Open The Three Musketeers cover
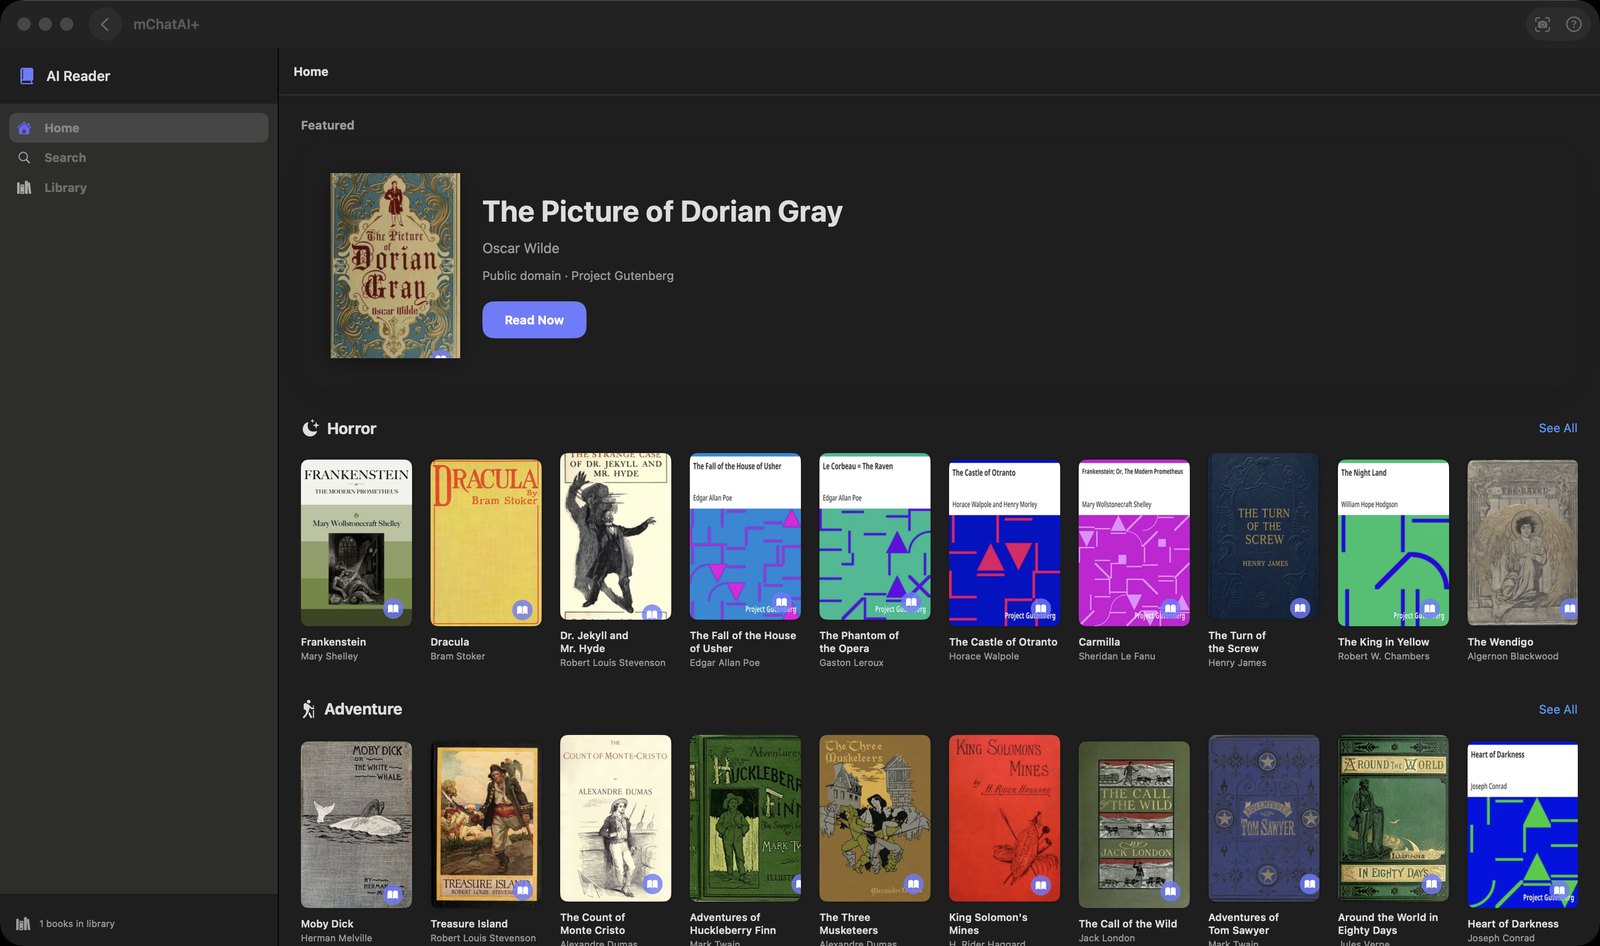This screenshot has width=1600, height=946. 875,818
